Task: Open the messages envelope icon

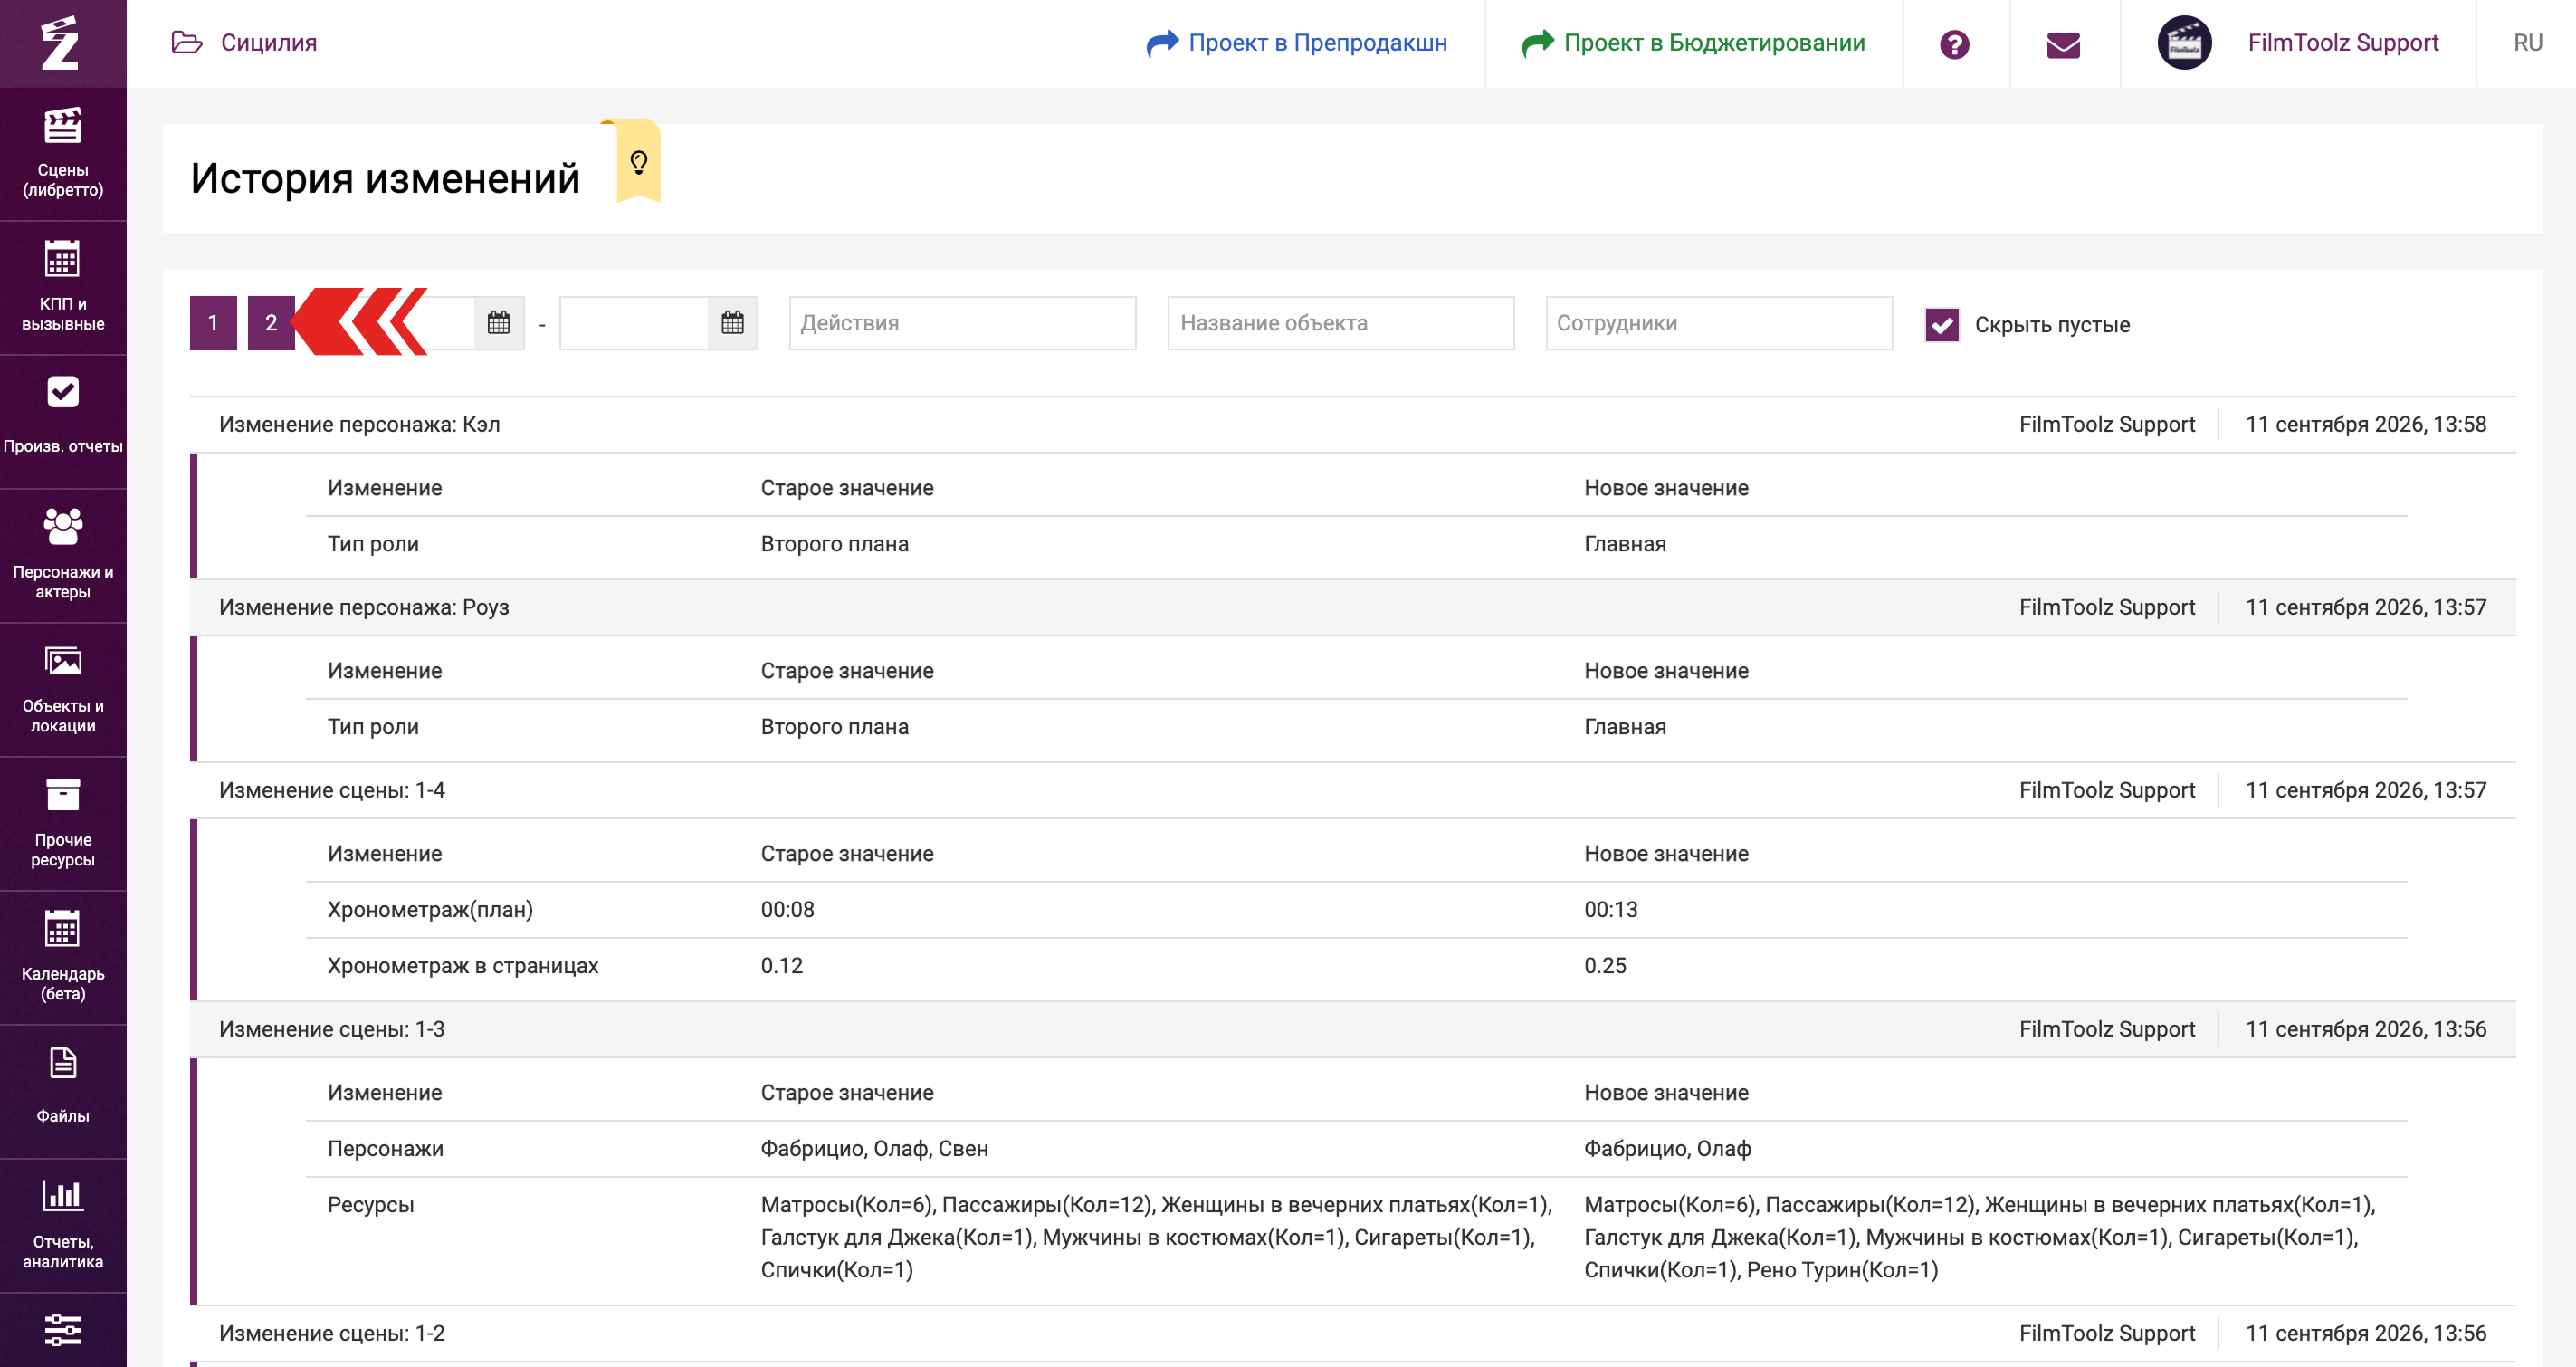Action: coord(2063,44)
